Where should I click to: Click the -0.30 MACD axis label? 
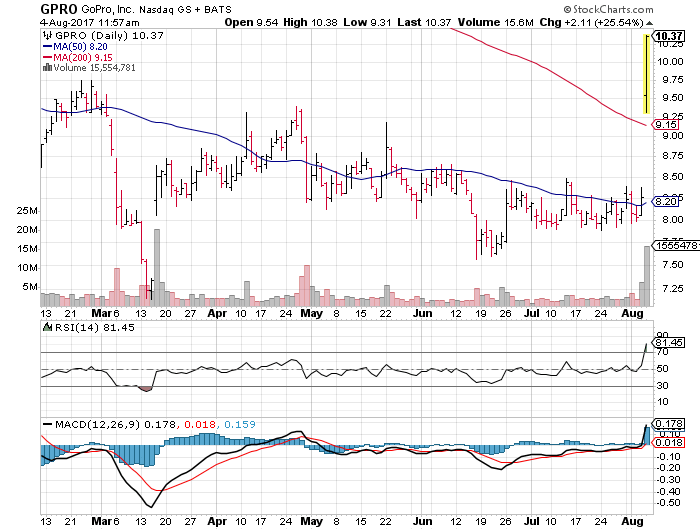pyautogui.click(x=668, y=480)
